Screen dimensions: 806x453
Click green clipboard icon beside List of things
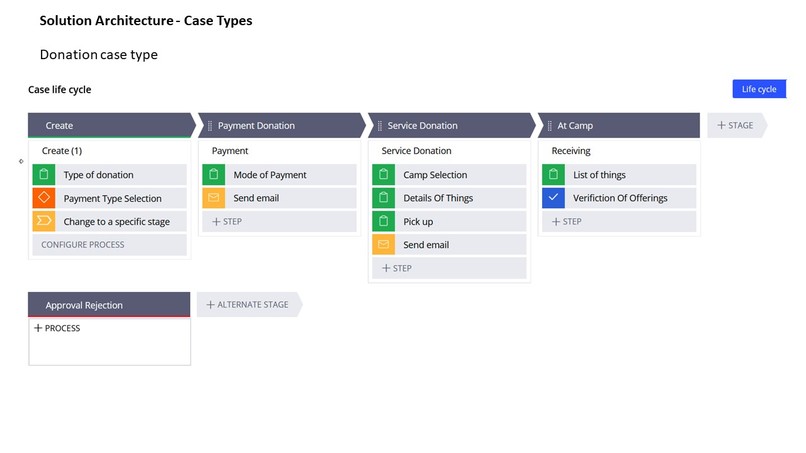pos(554,175)
